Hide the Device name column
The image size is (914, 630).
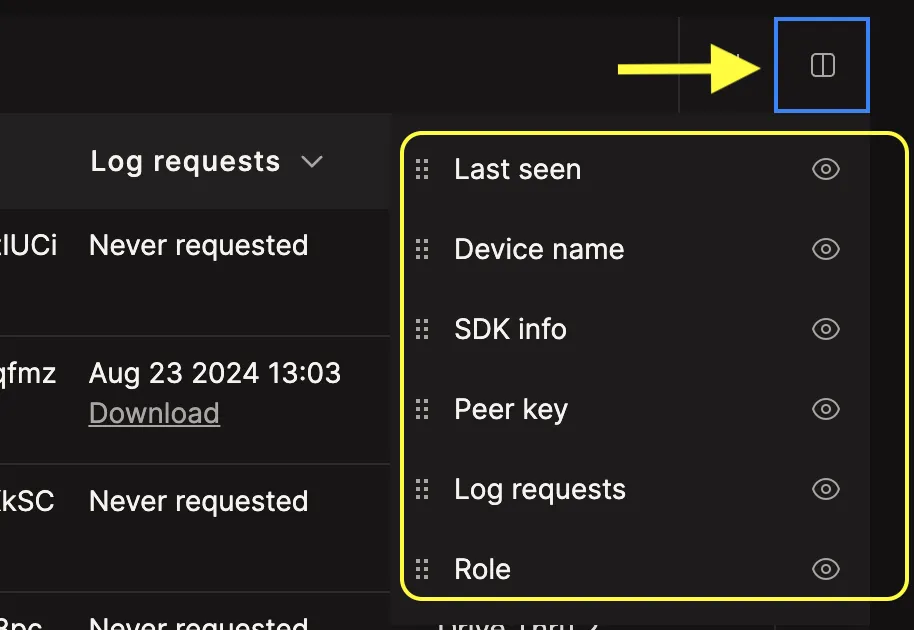click(825, 249)
